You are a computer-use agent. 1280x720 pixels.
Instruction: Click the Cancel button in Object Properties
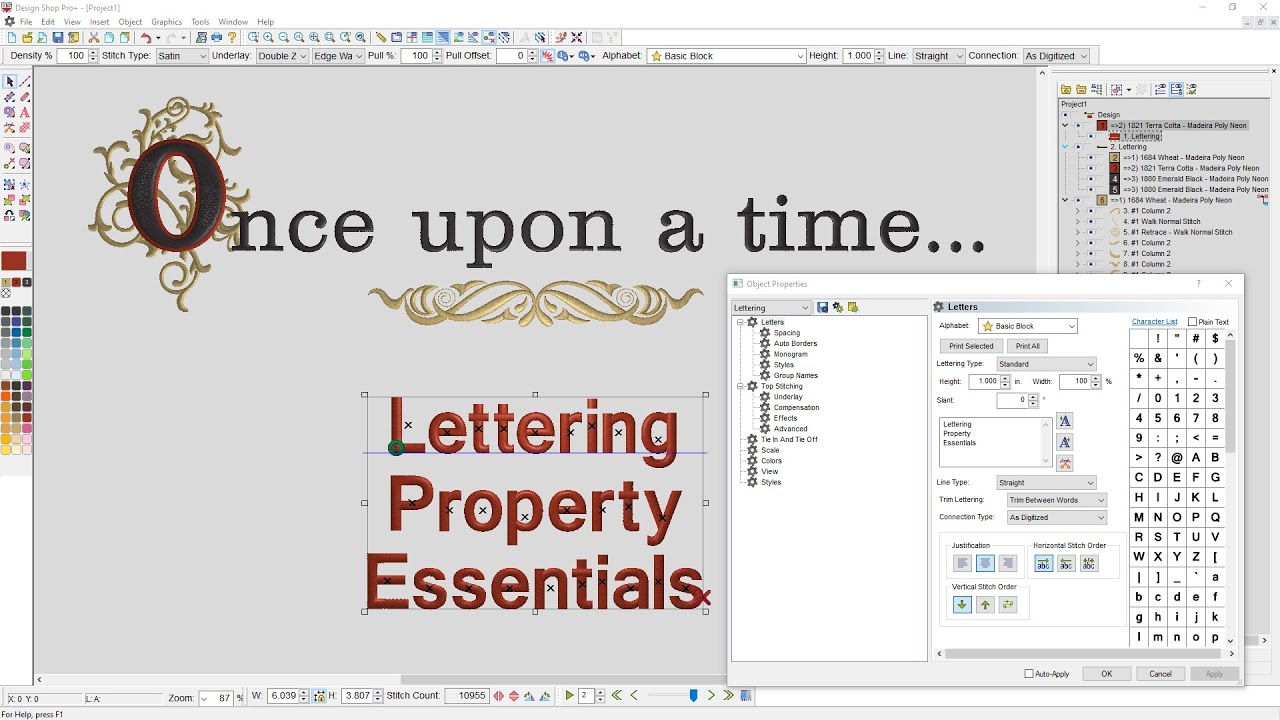click(x=1160, y=674)
